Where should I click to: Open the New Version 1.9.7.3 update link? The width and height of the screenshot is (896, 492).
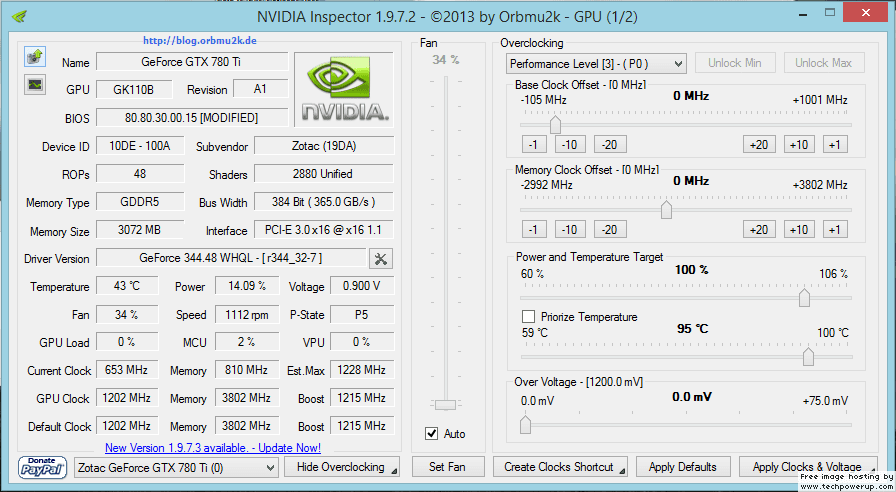(213, 448)
